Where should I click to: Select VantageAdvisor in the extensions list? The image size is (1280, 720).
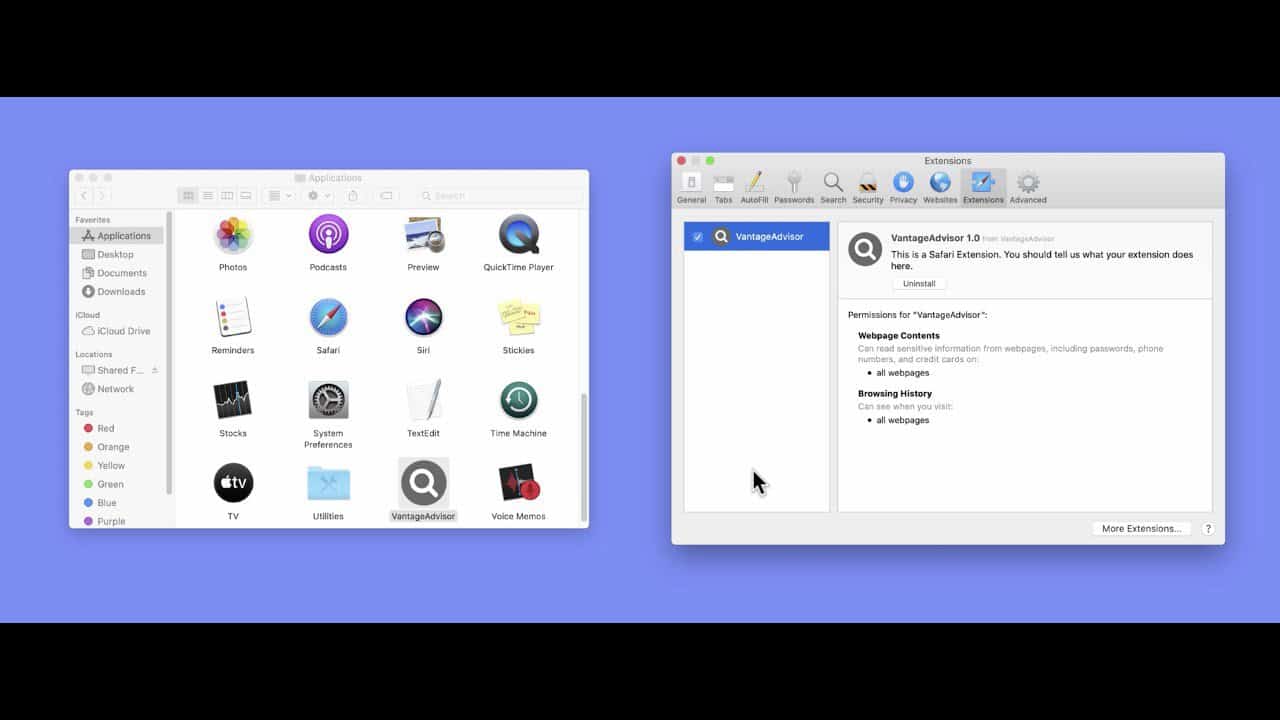click(x=757, y=237)
